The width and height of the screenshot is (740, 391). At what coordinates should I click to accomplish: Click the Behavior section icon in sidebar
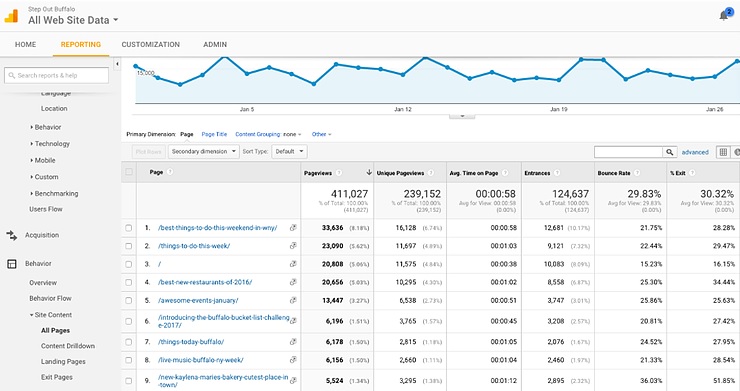pyautogui.click(x=12, y=264)
